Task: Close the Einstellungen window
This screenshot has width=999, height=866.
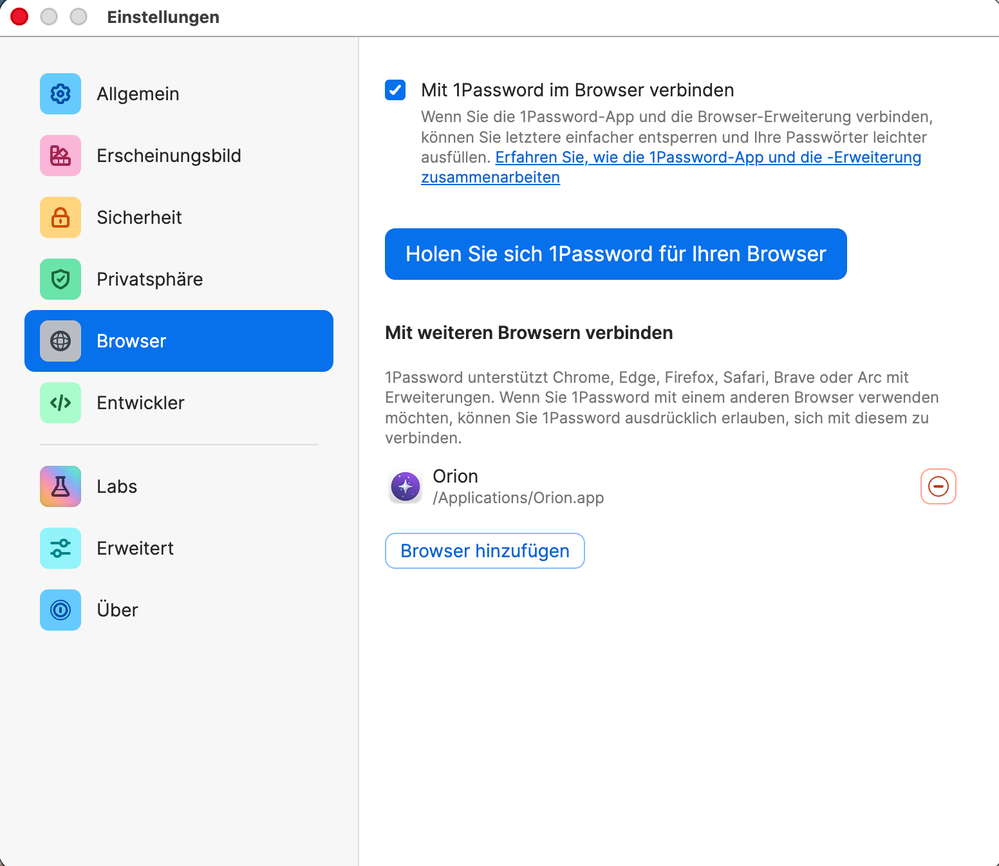Action: pos(19,17)
